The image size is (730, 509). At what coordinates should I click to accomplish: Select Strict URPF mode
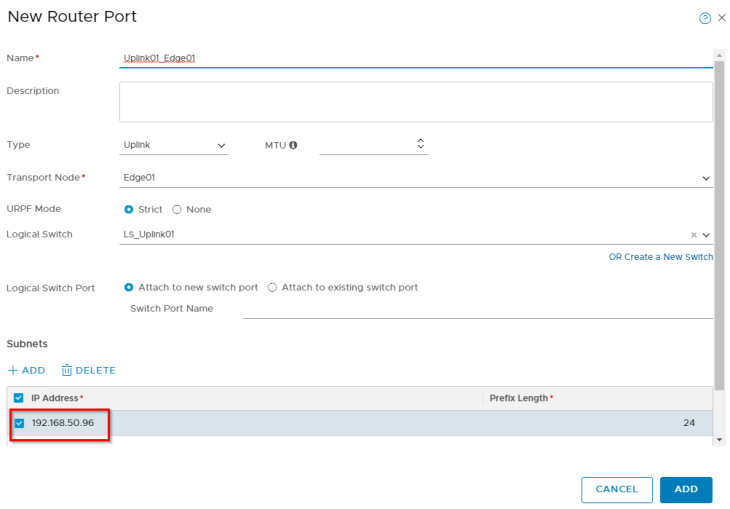pyautogui.click(x=128, y=209)
